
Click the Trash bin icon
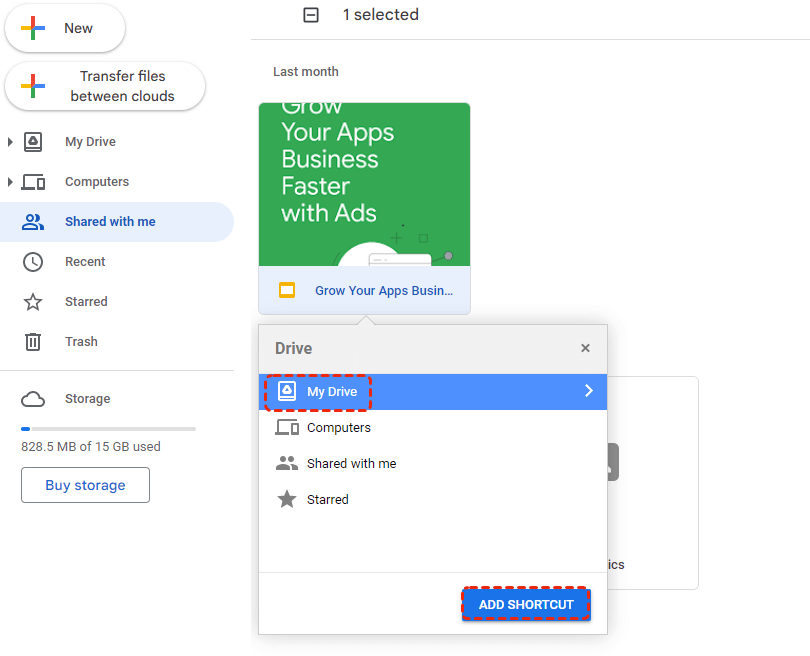pos(33,342)
